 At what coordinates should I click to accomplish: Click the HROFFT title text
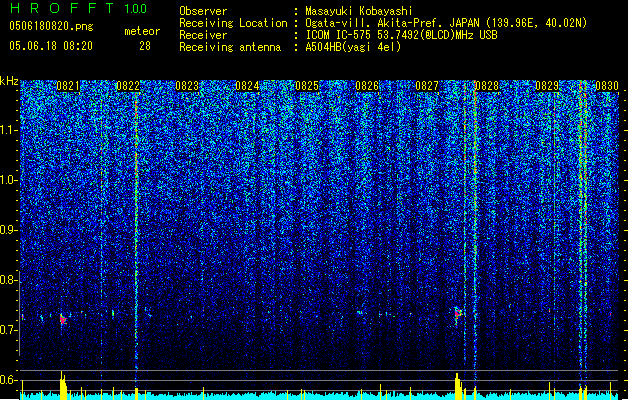coord(62,8)
